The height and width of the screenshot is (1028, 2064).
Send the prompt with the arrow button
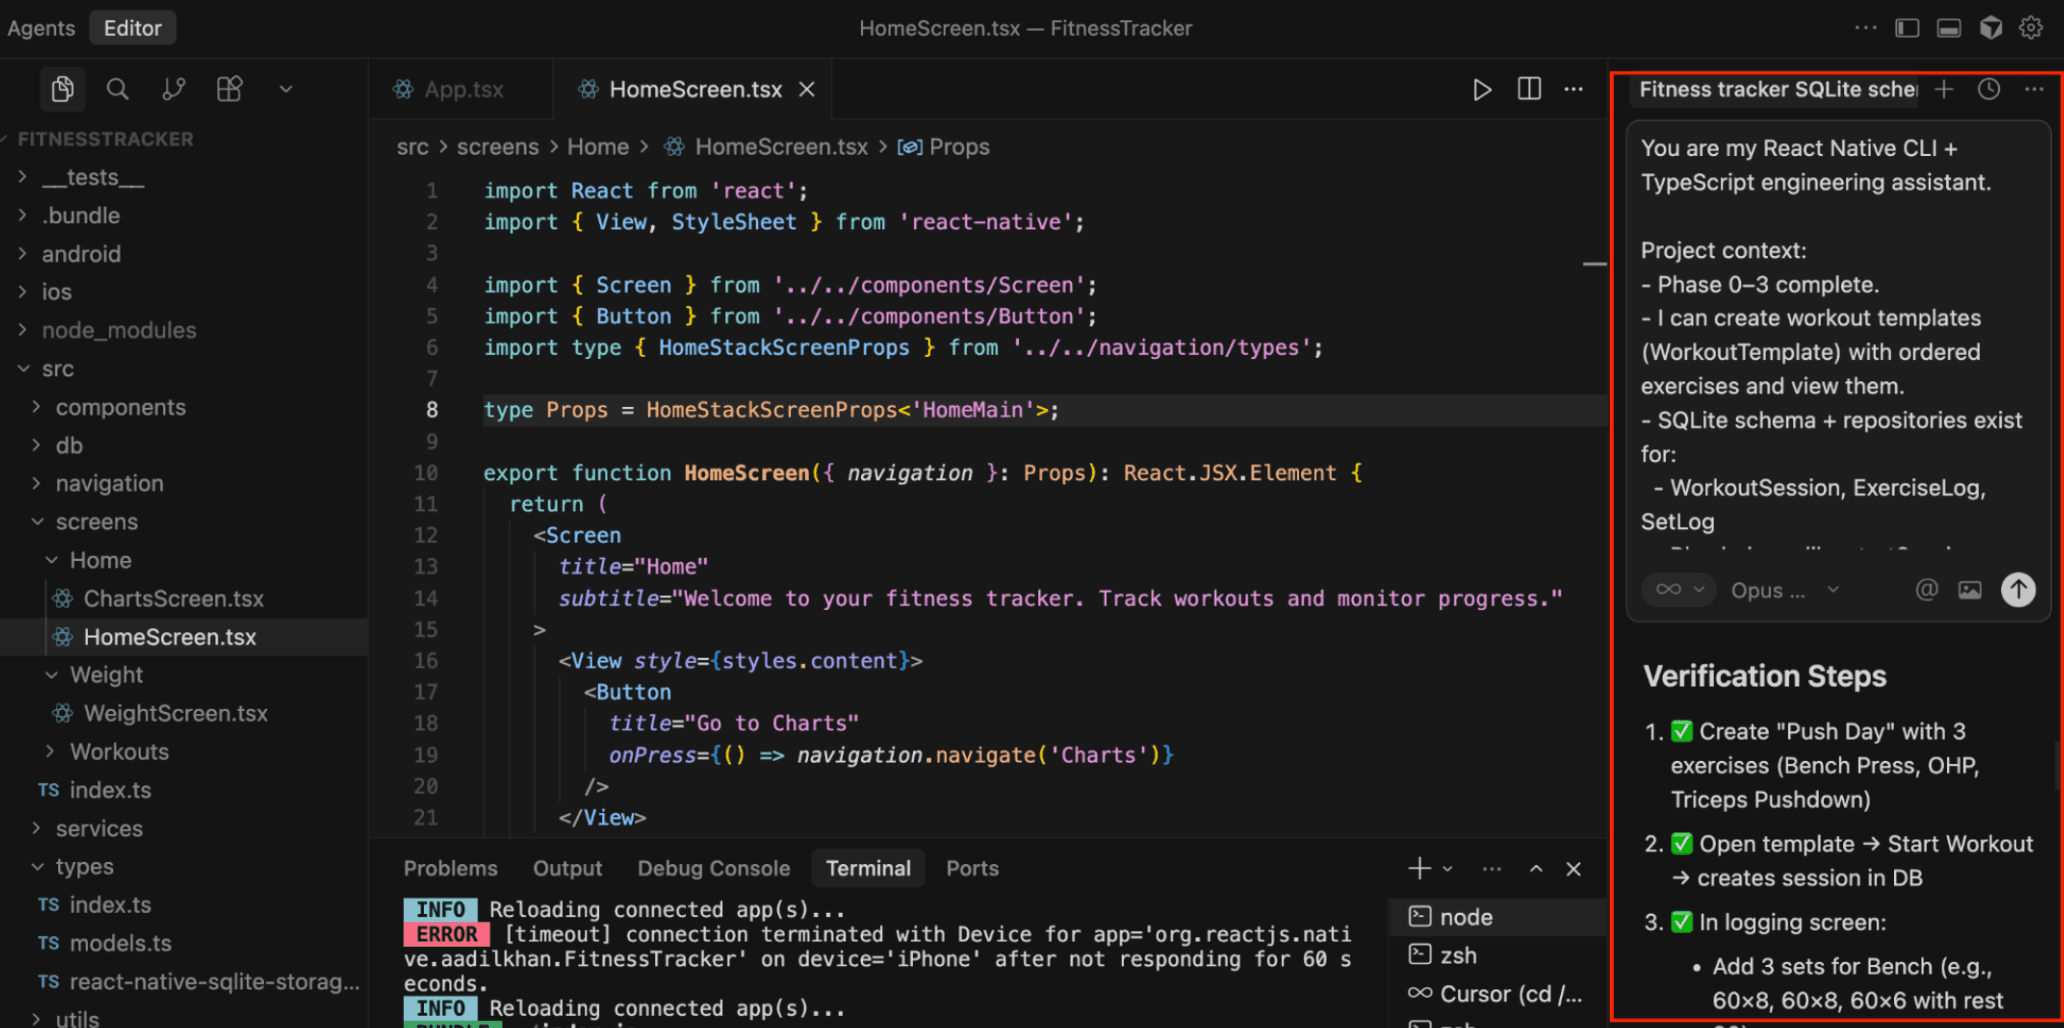2017,590
